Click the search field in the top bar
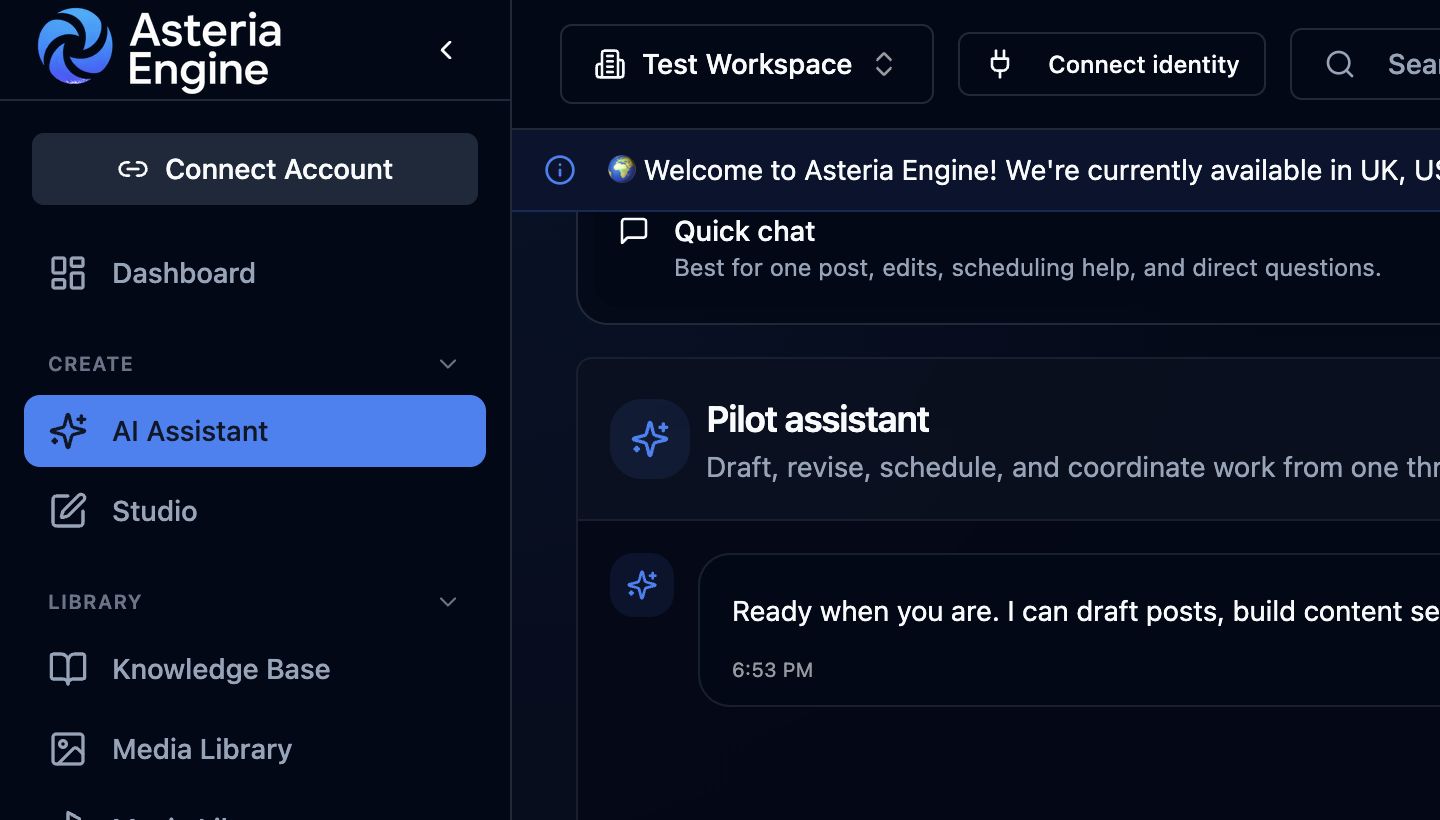 tap(1365, 64)
